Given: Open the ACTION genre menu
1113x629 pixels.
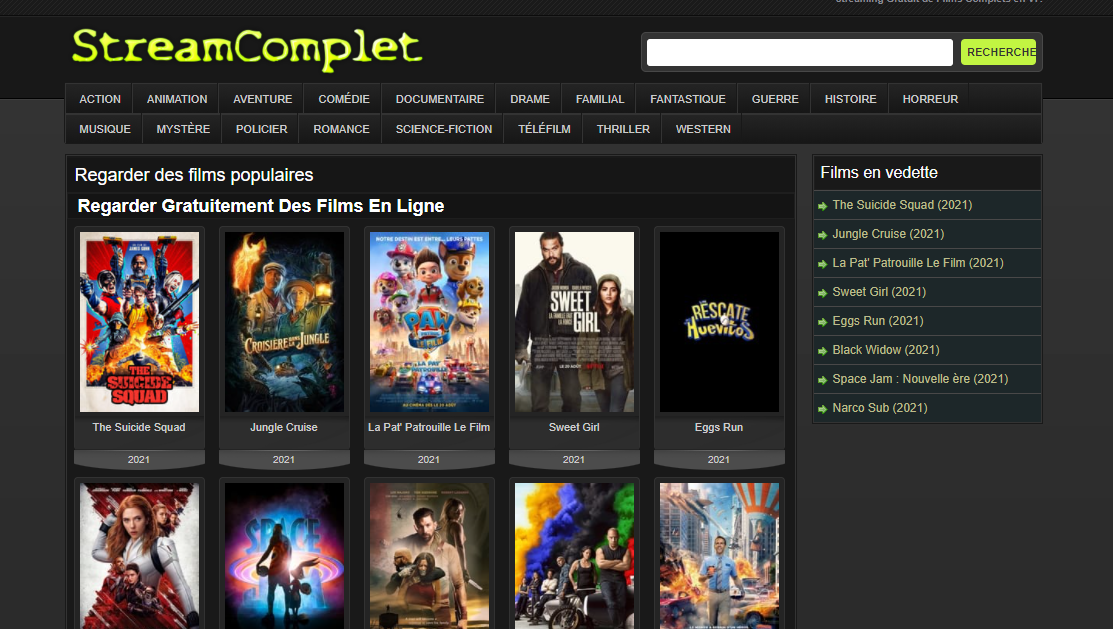Looking at the screenshot, I should point(99,99).
